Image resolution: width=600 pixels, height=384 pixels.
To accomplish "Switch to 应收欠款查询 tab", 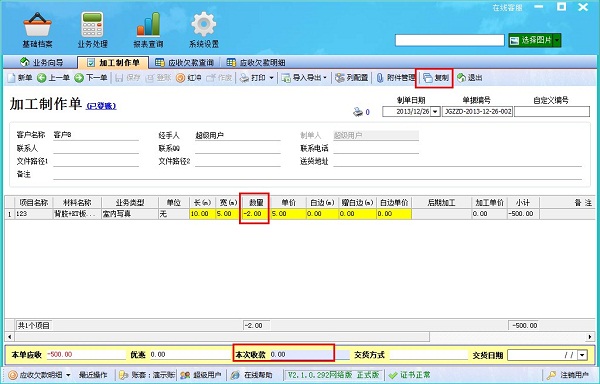I will tap(184, 62).
